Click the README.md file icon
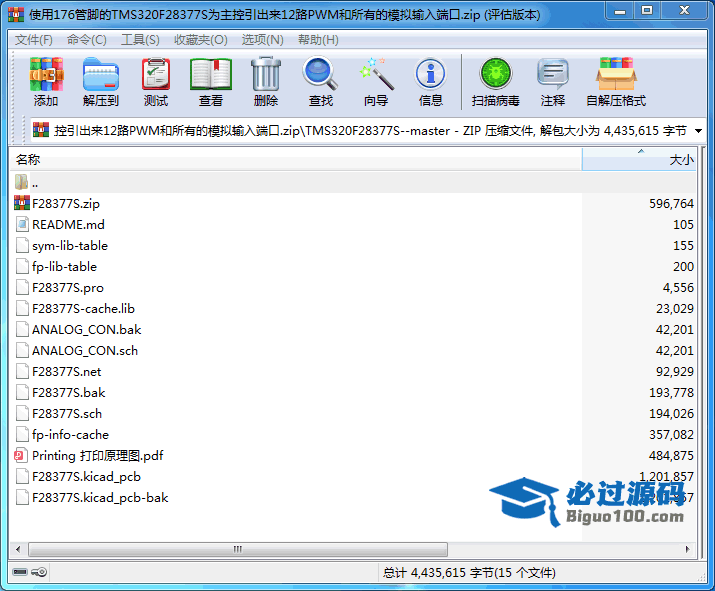The height and width of the screenshot is (591, 715). [x=22, y=224]
